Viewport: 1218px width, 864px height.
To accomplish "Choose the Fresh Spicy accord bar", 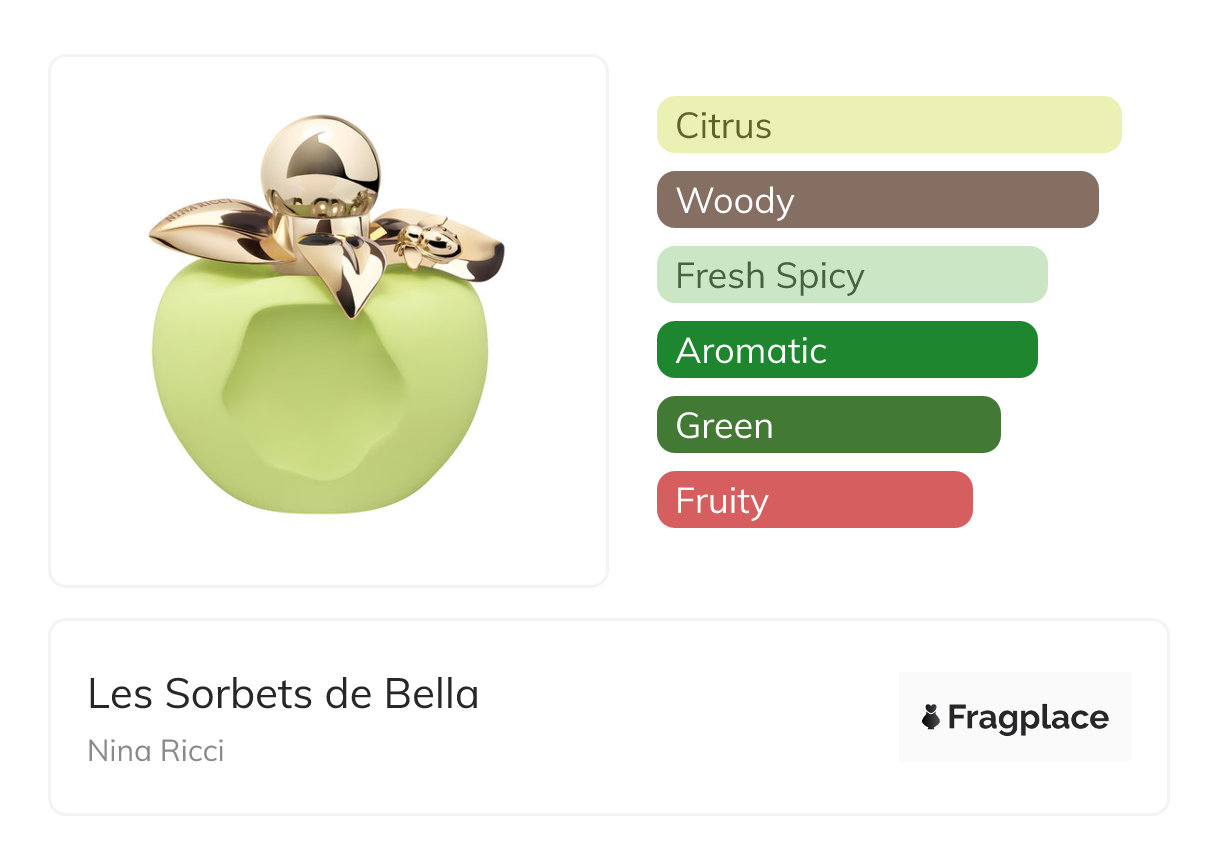I will 851,275.
